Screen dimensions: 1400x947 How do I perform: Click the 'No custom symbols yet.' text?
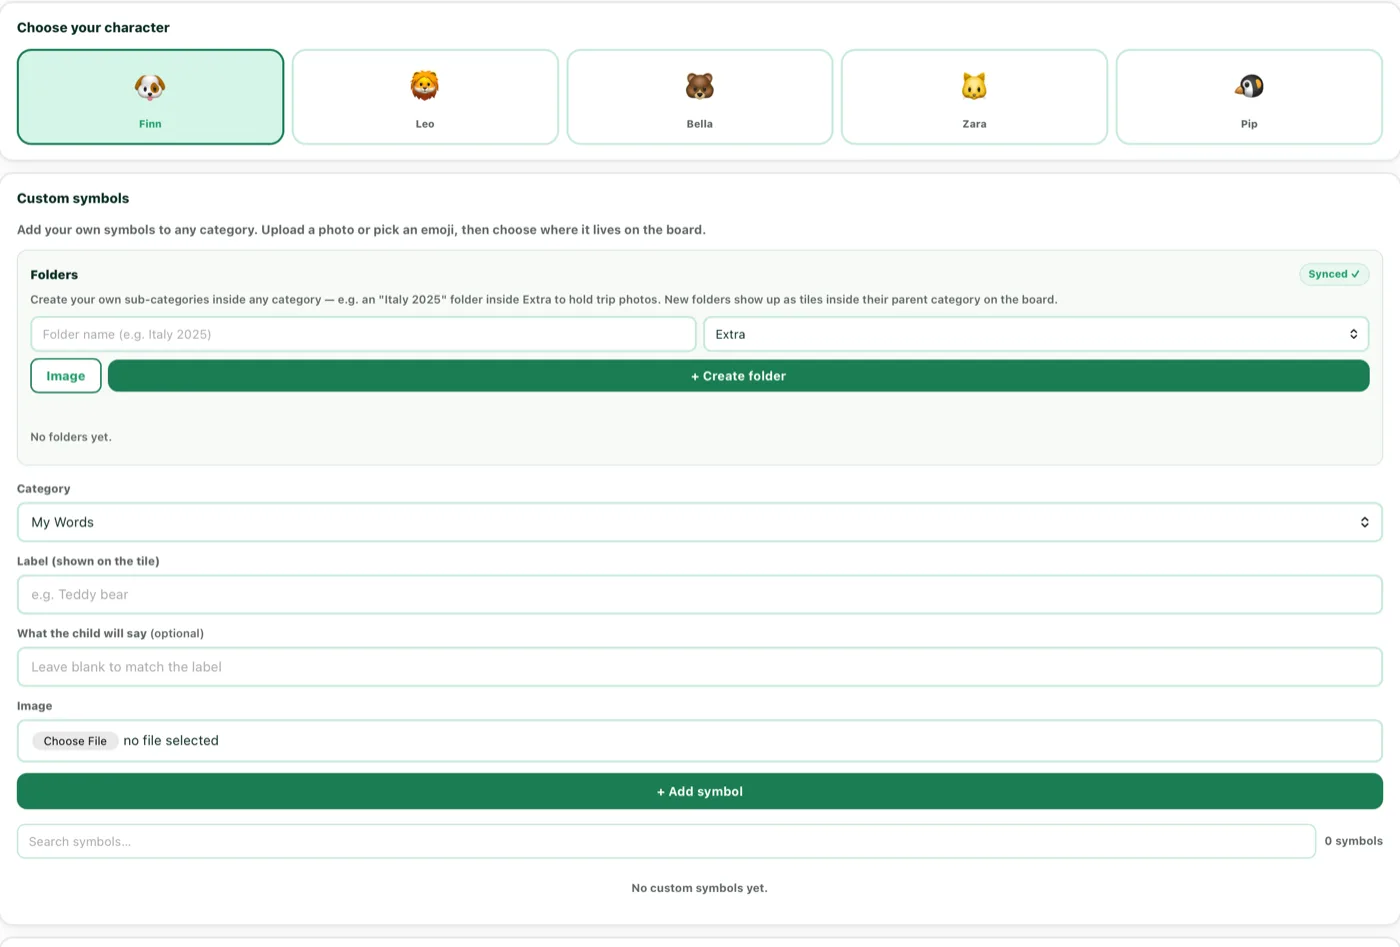coord(700,888)
